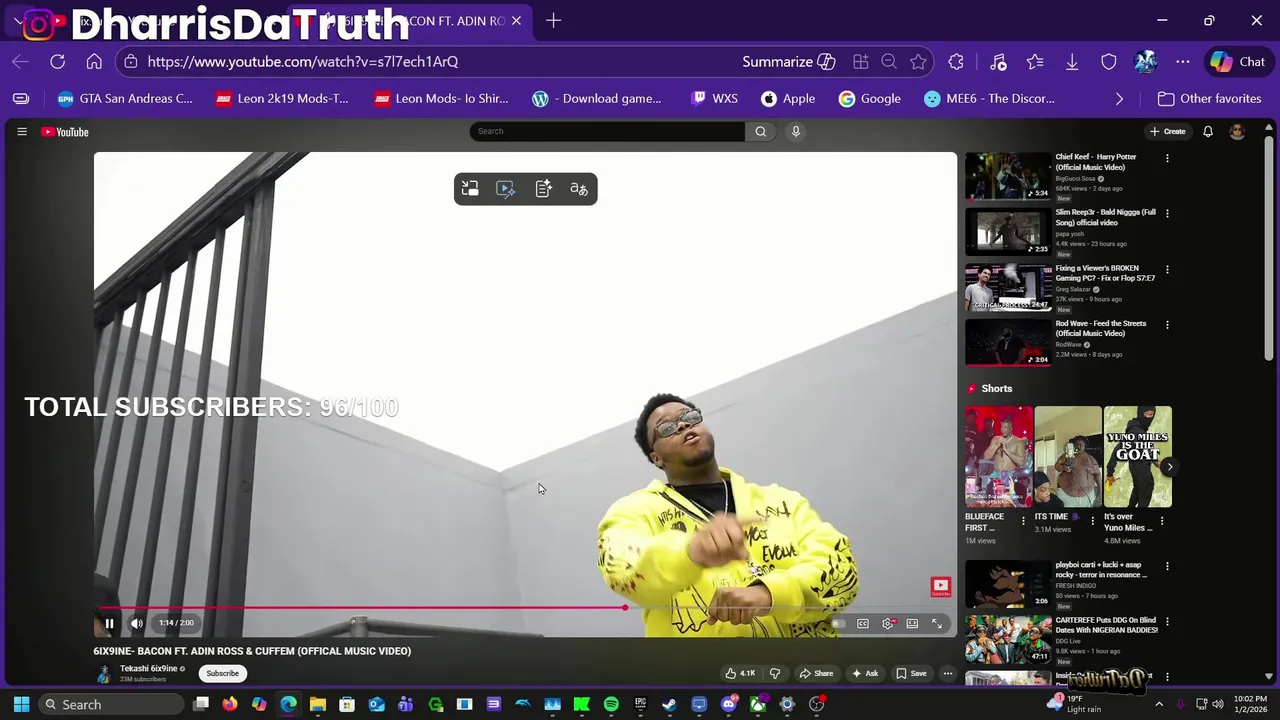The height and width of the screenshot is (720, 1280).
Task: Open the Apple bookmark
Action: tap(788, 99)
